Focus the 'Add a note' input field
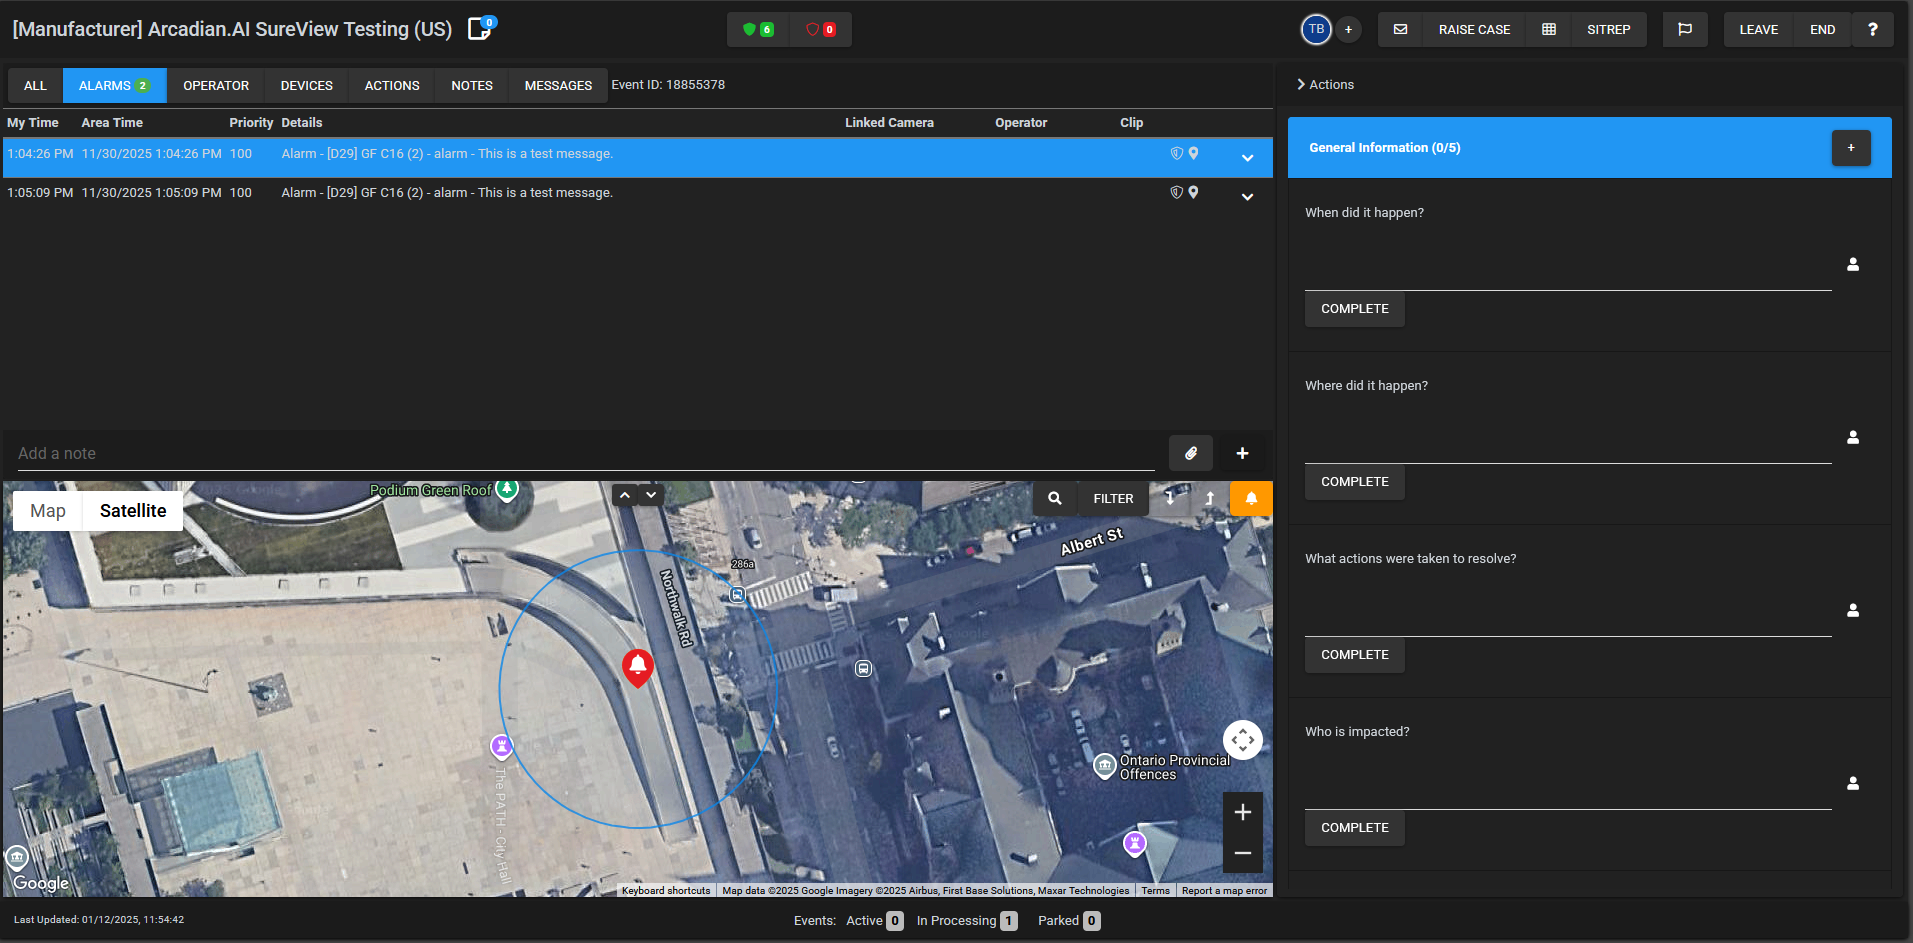The height and width of the screenshot is (943, 1913). [x=585, y=454]
